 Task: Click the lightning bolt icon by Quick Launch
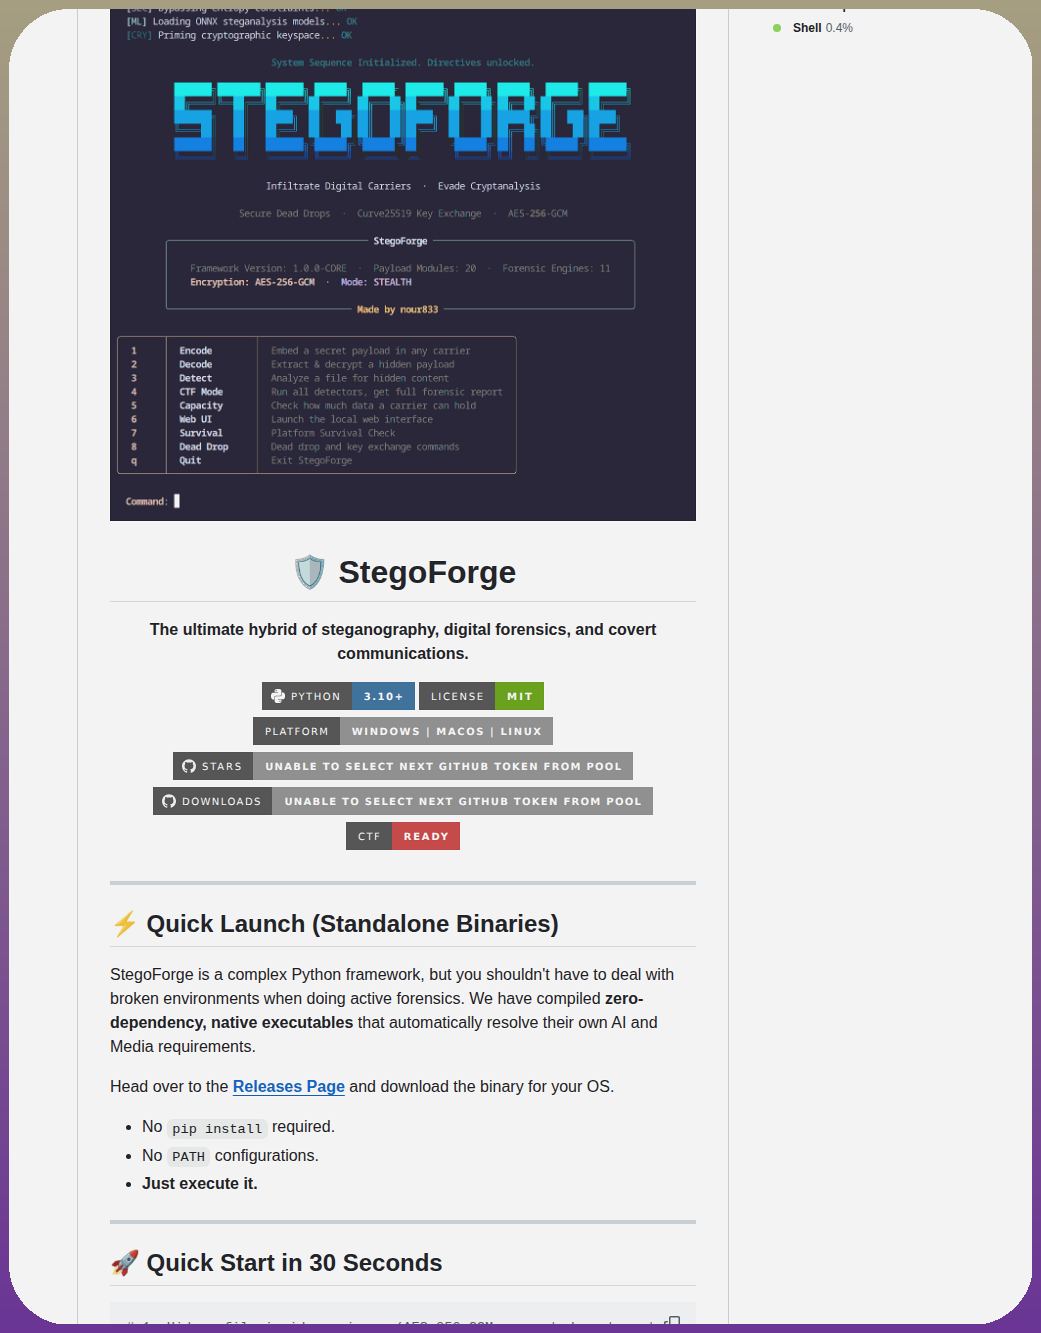click(x=125, y=924)
